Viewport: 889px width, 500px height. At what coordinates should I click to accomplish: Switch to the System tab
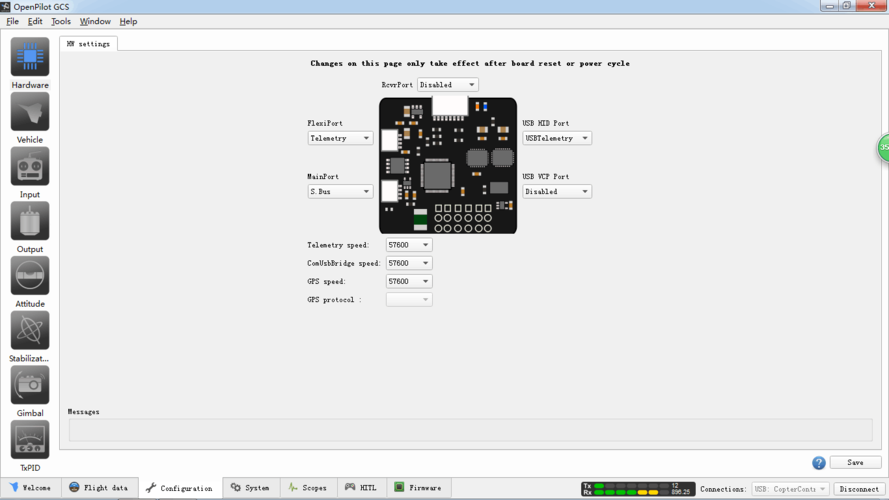[x=251, y=488]
